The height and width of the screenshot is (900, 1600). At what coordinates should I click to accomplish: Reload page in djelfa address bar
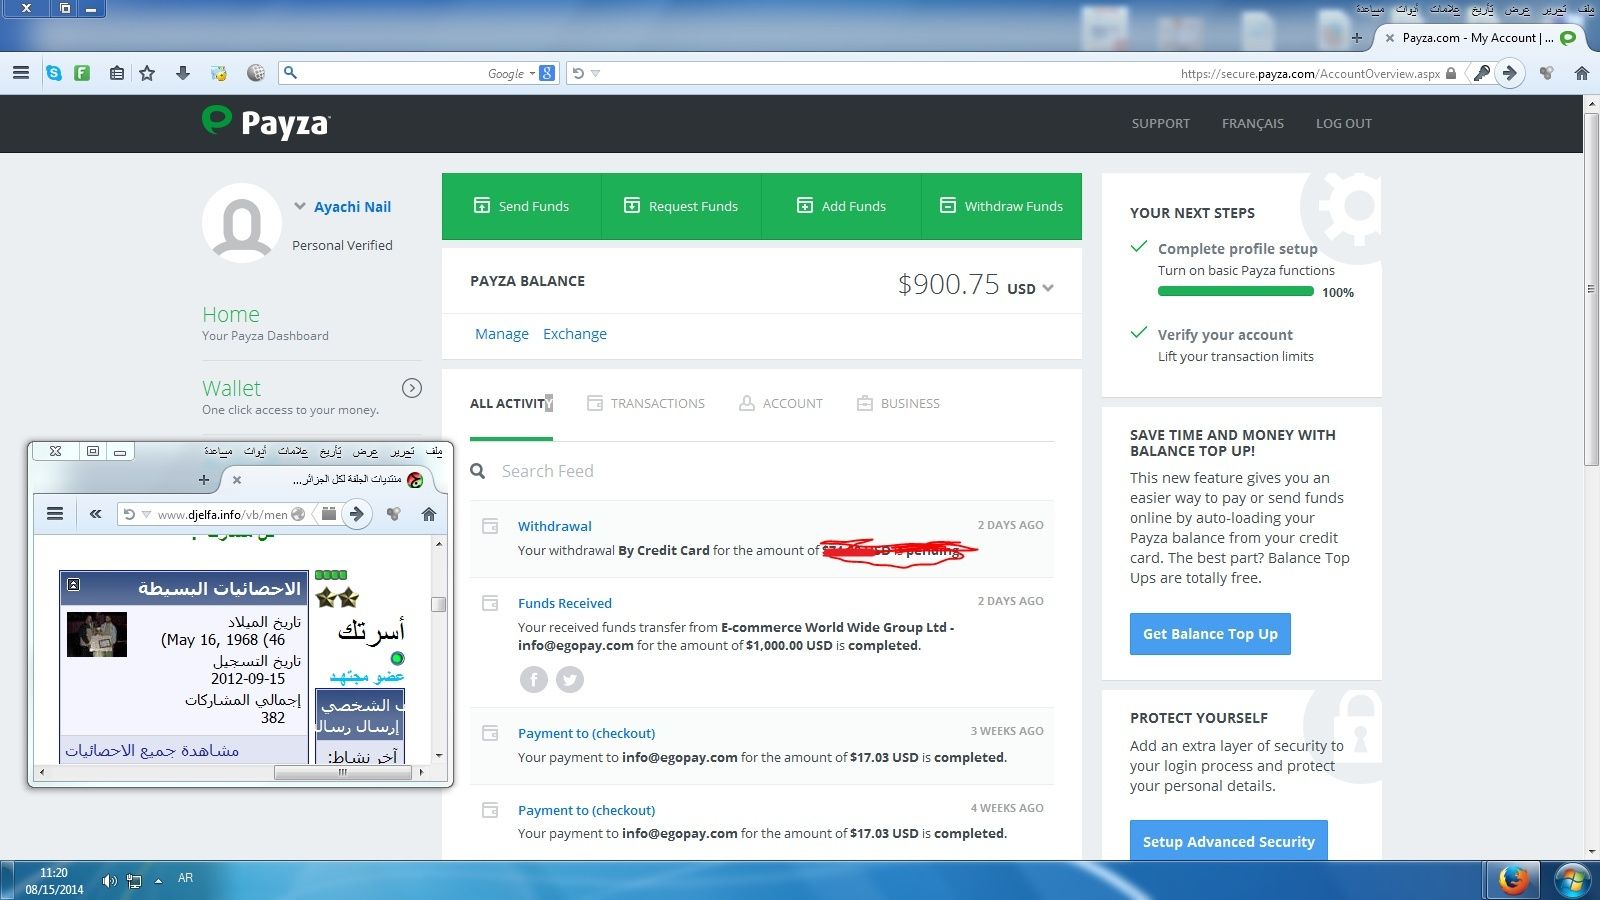pos(129,514)
